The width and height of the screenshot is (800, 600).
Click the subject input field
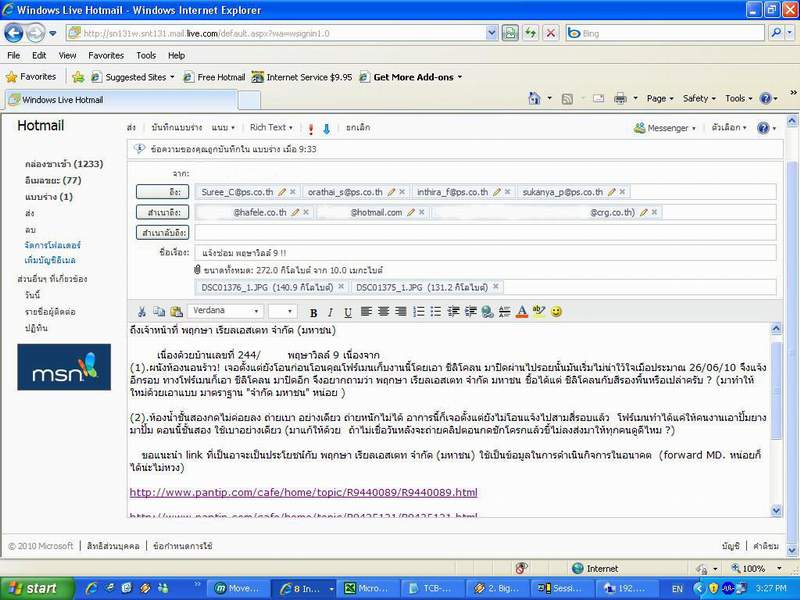pyautogui.click(x=485, y=253)
